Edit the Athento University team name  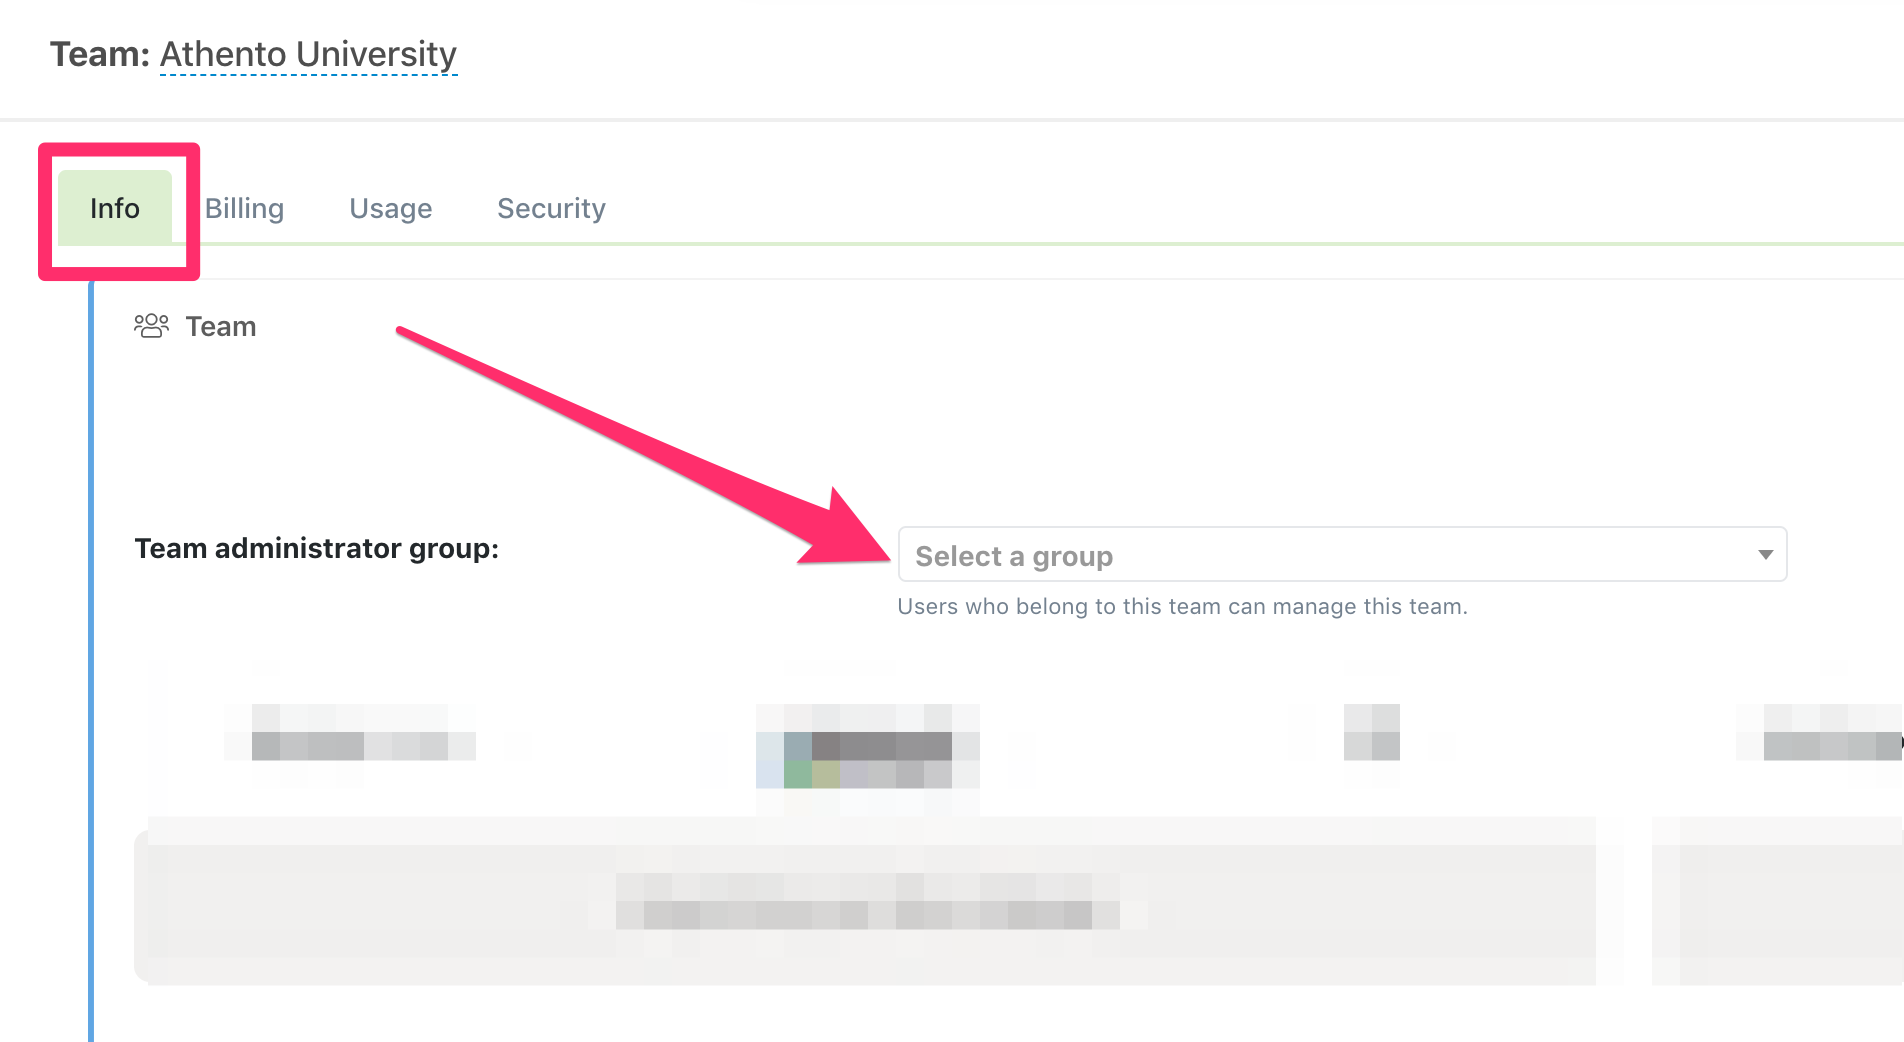point(308,54)
